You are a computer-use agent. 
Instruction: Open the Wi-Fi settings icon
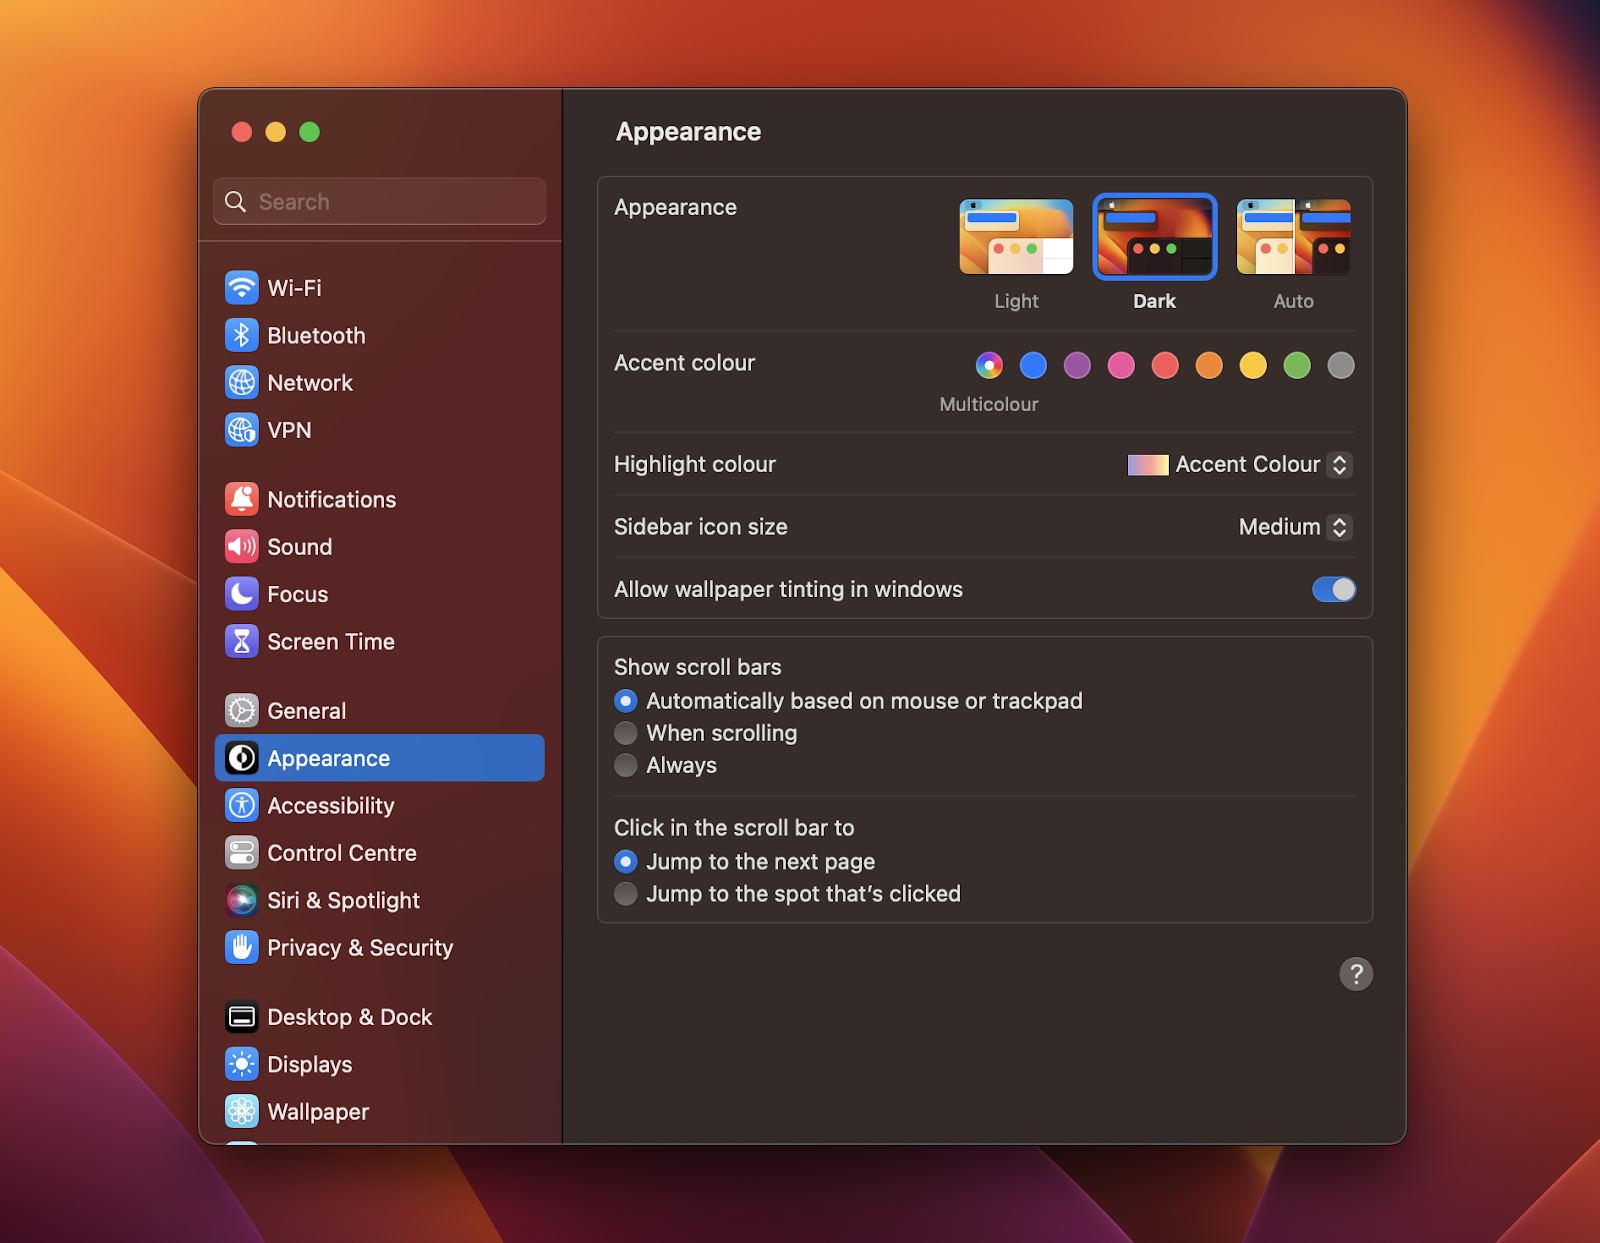[x=241, y=287]
